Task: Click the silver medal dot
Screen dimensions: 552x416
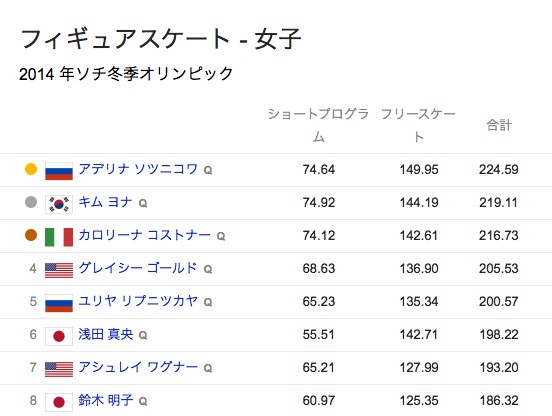Action: pos(31,202)
